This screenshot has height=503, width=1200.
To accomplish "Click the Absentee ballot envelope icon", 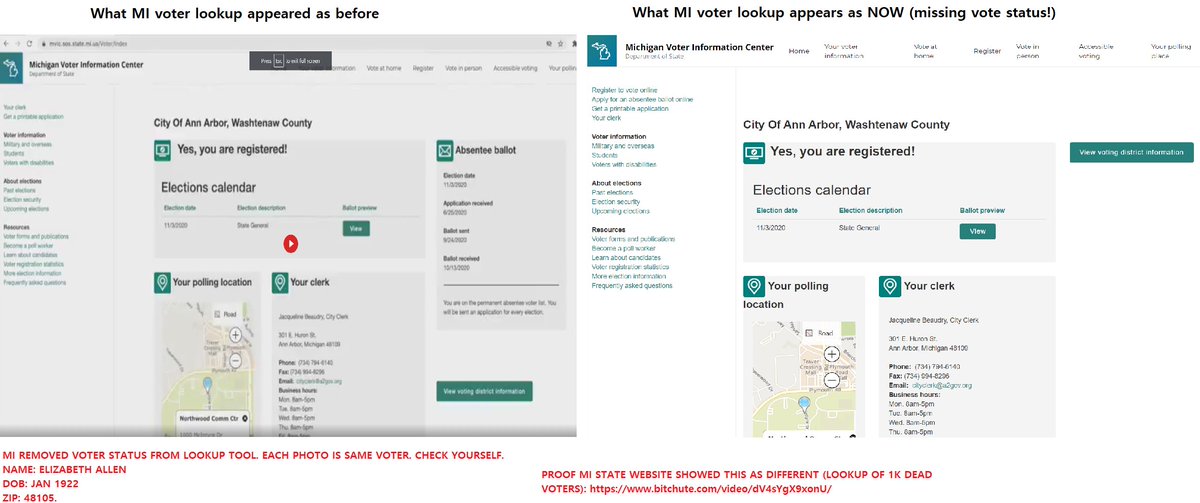I will pyautogui.click(x=445, y=150).
